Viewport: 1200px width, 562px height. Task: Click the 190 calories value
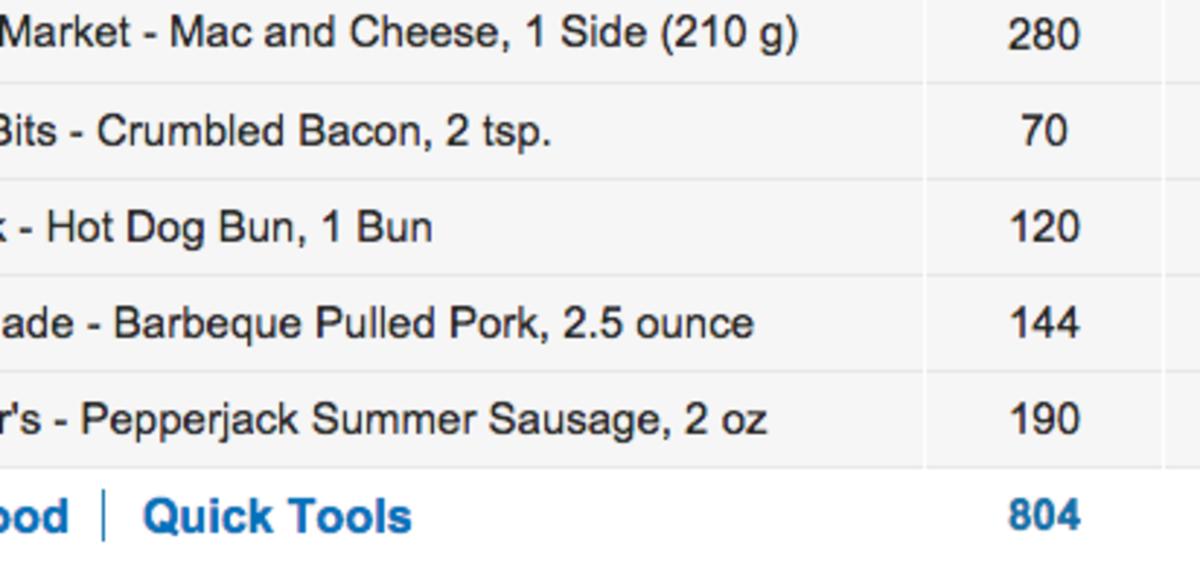(1043, 420)
